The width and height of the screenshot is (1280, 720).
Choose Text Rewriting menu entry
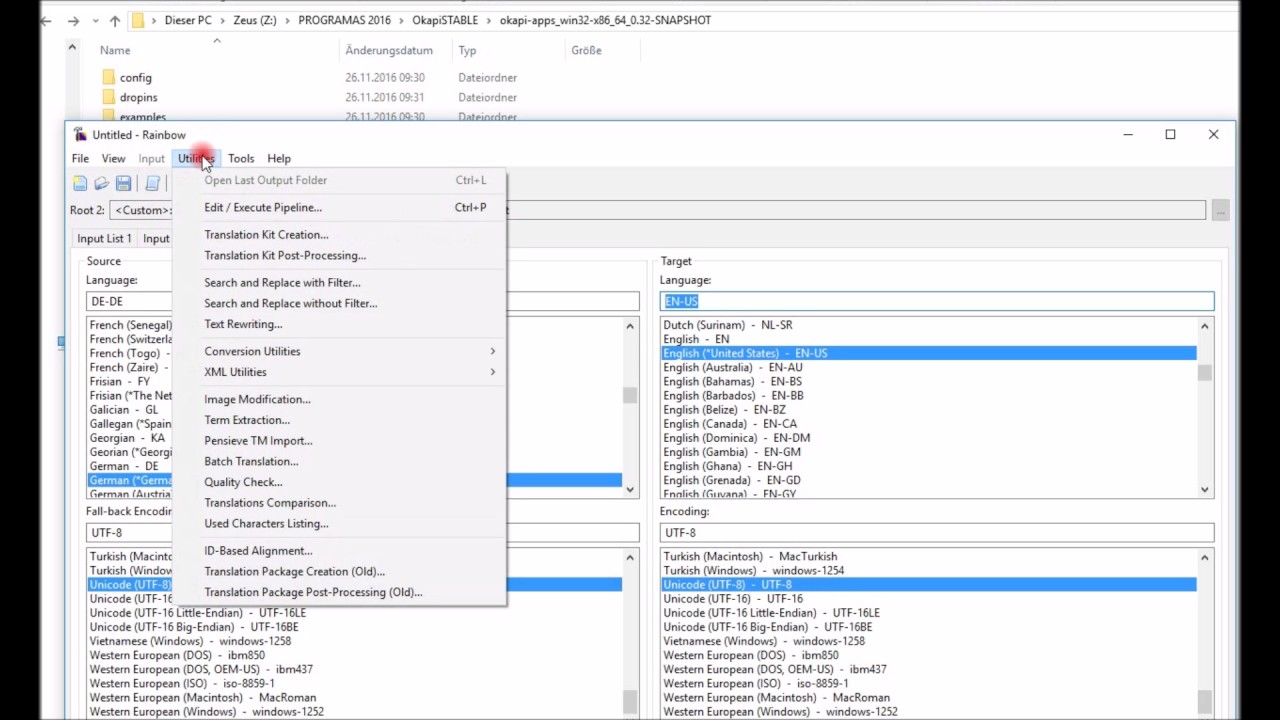pyautogui.click(x=340, y=324)
